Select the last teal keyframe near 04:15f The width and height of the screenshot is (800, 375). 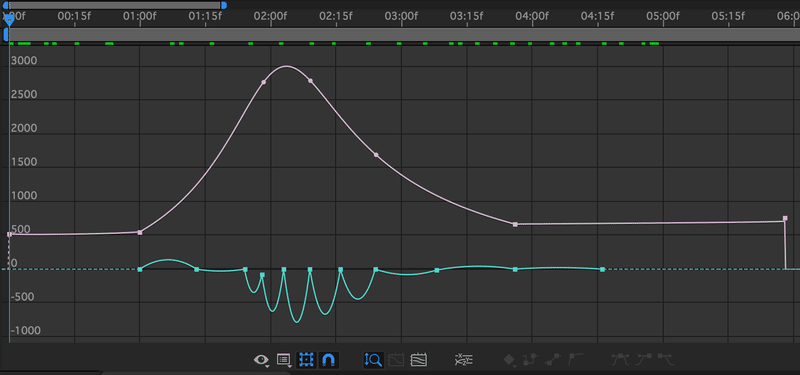pyautogui.click(x=603, y=269)
